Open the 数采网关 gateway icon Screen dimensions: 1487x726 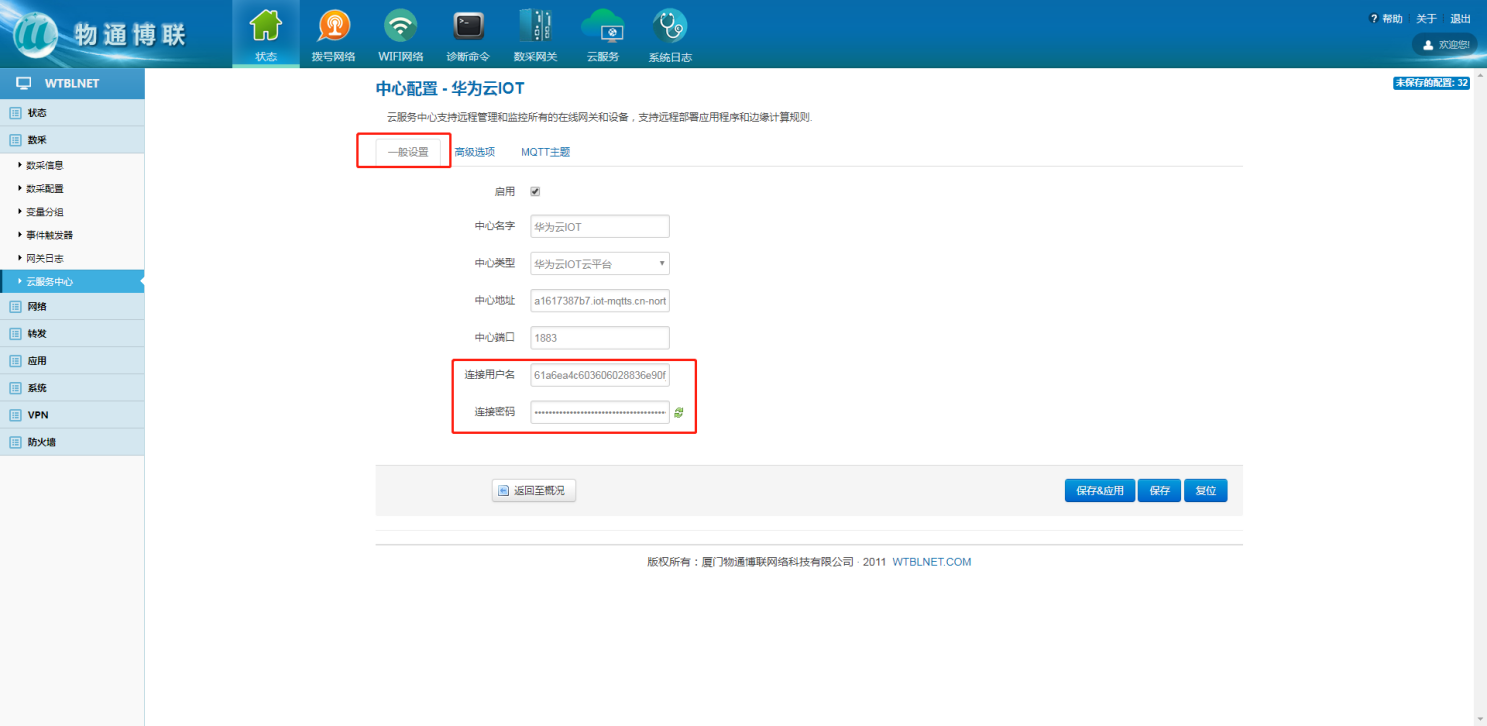[x=535, y=26]
